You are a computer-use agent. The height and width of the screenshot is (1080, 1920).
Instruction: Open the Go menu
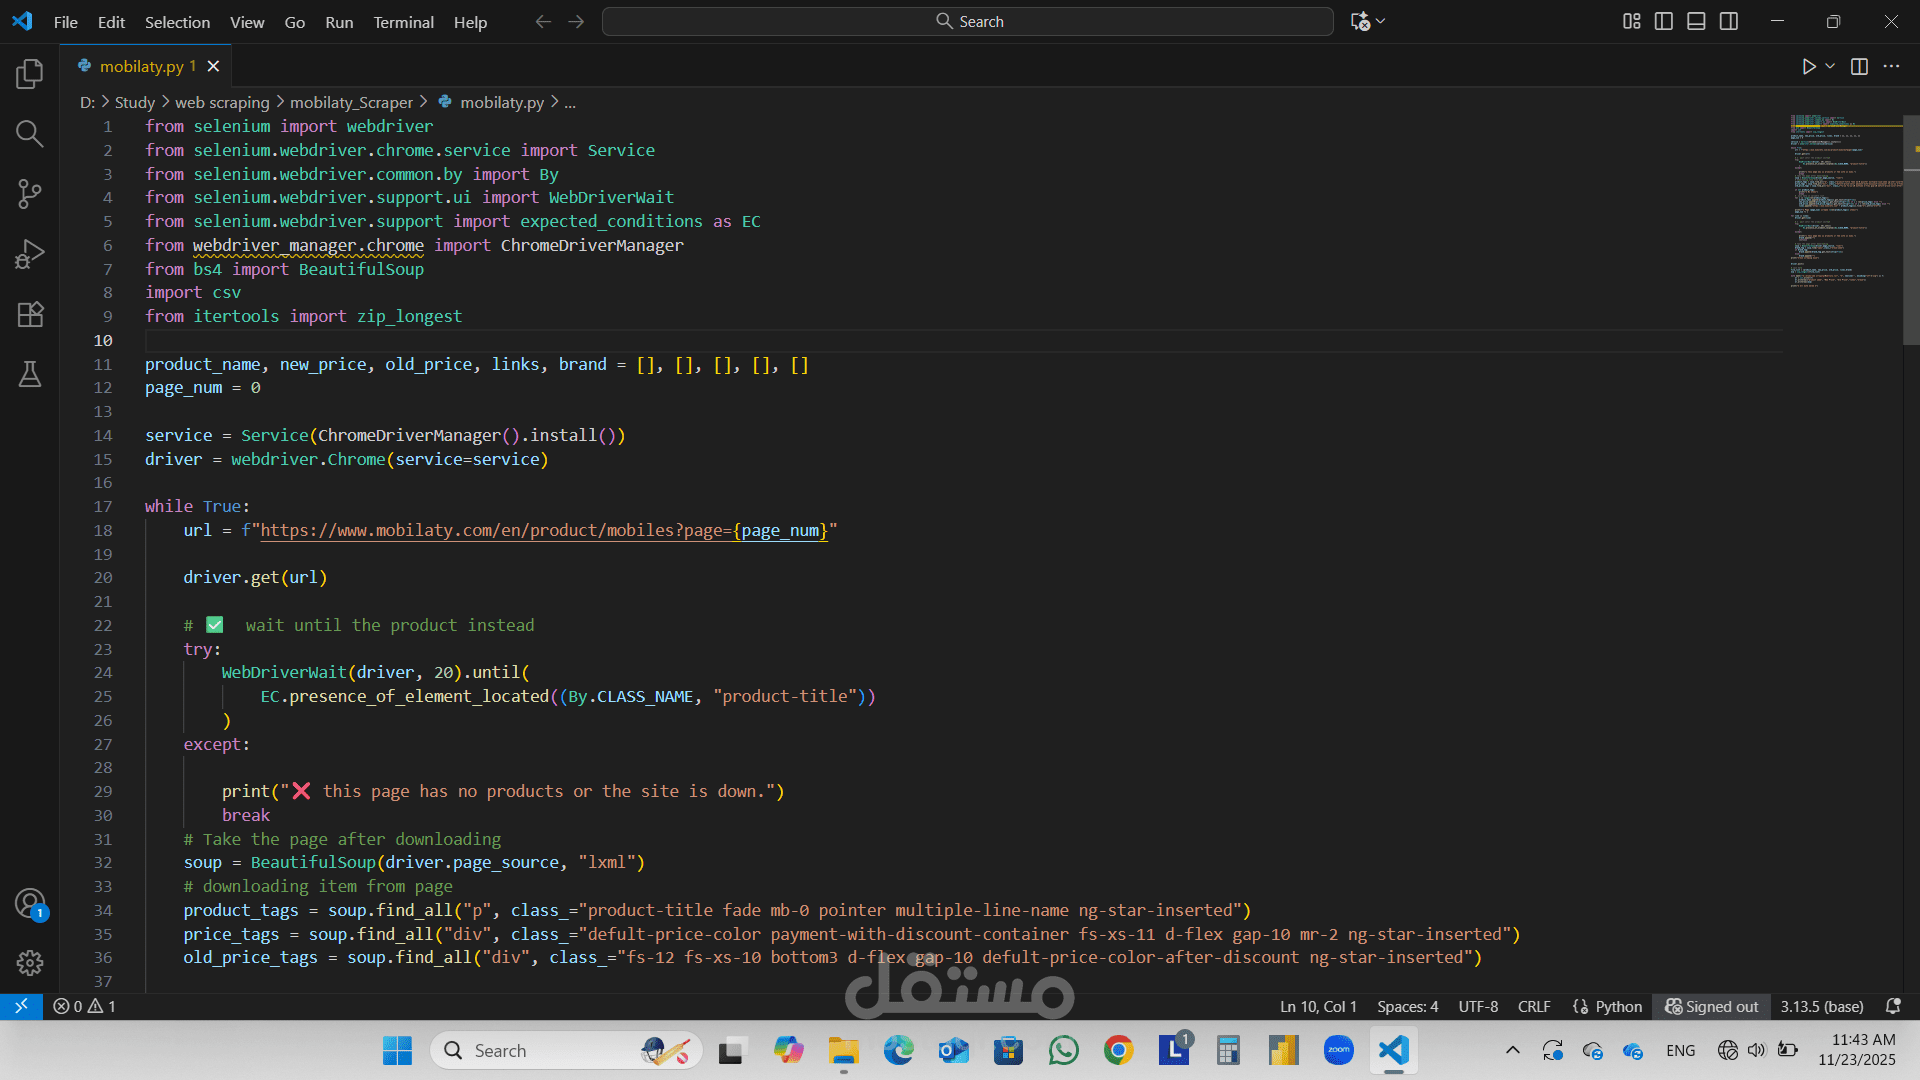(x=295, y=22)
